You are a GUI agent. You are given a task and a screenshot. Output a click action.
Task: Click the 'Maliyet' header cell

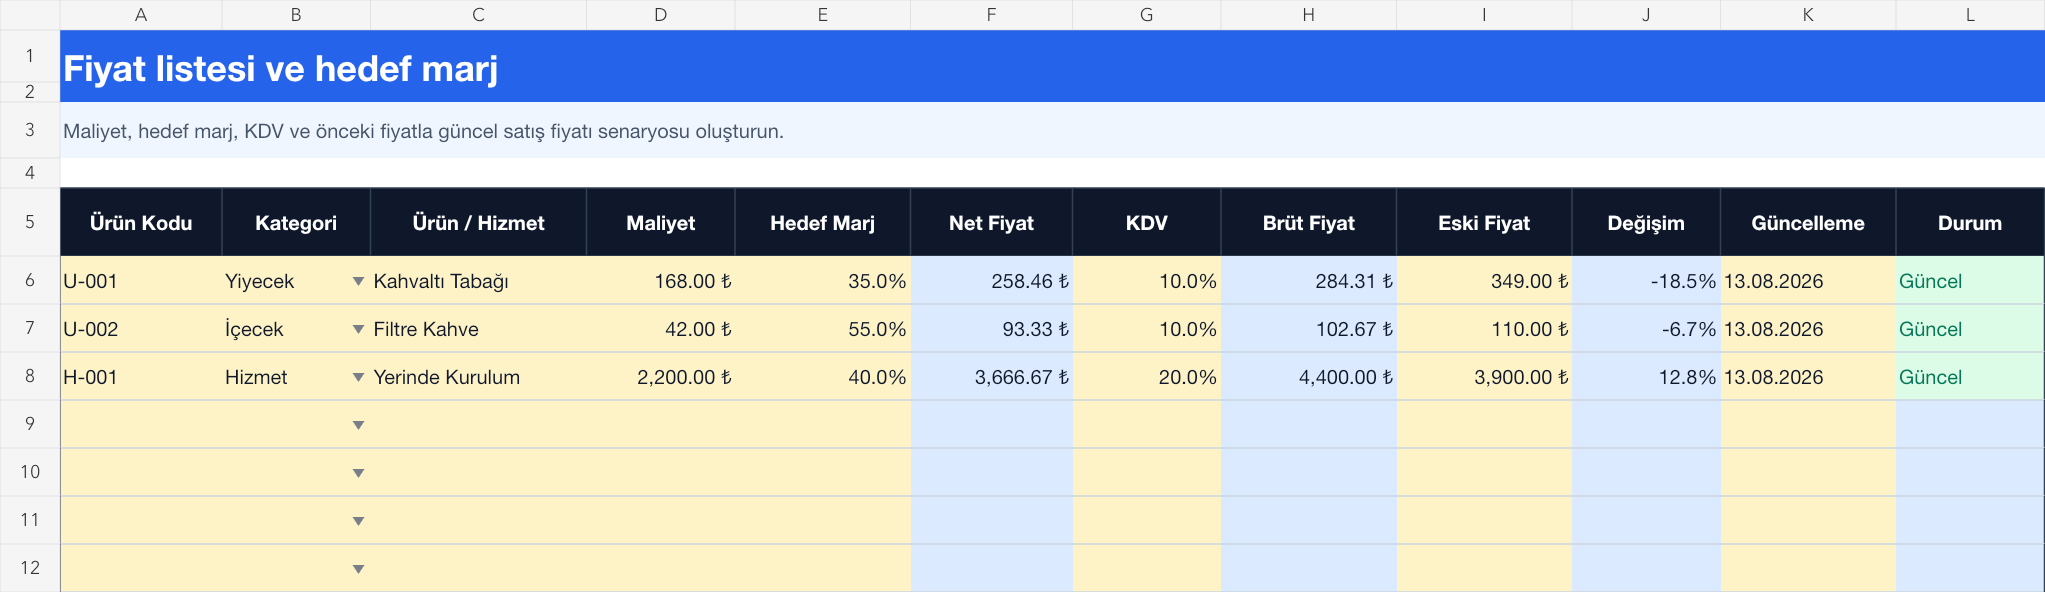point(660,223)
